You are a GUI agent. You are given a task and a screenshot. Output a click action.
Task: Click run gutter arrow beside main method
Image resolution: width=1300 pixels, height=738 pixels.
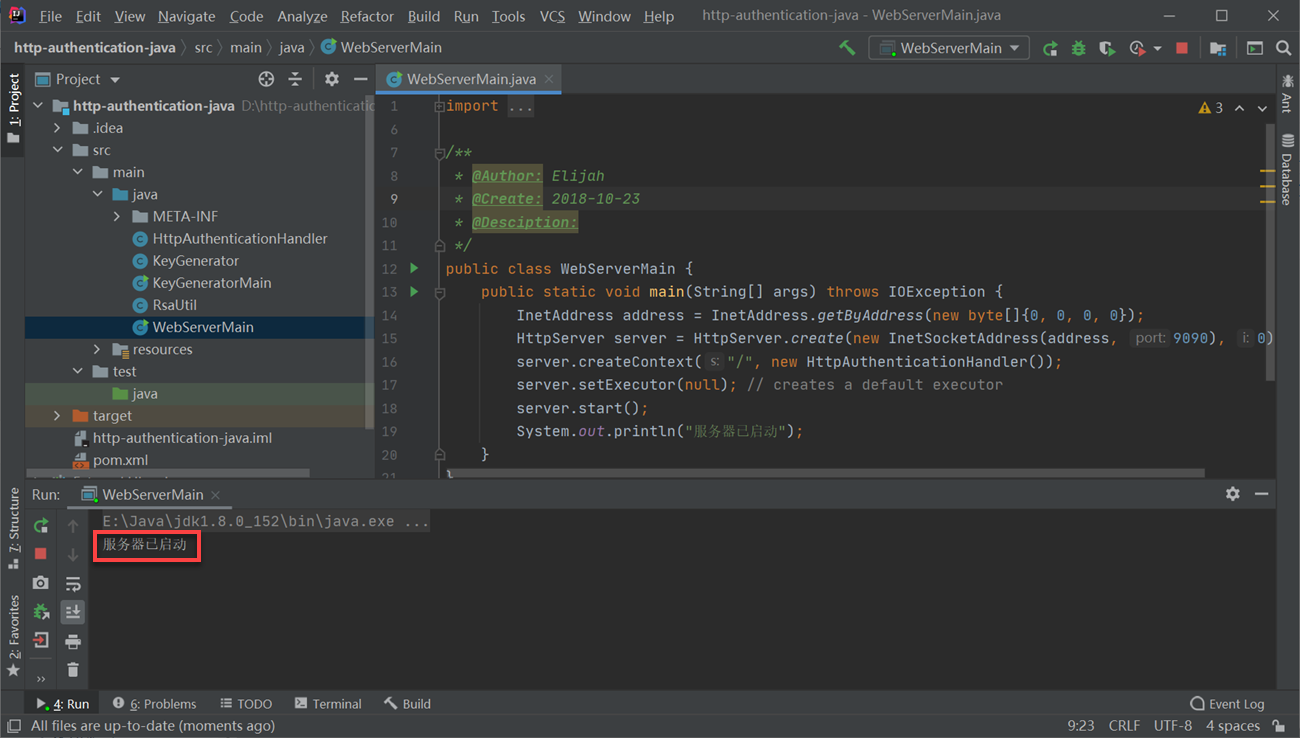click(414, 292)
